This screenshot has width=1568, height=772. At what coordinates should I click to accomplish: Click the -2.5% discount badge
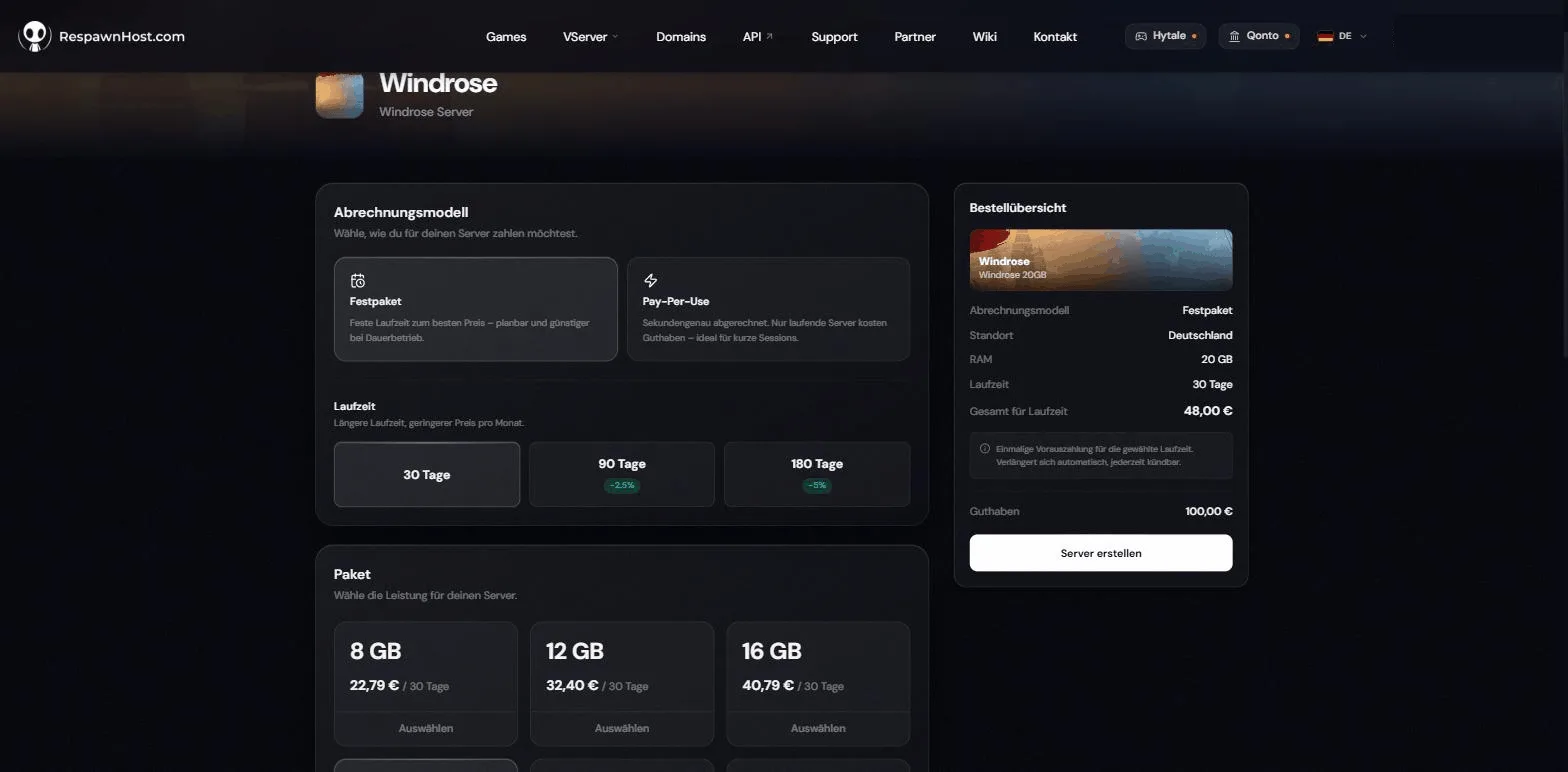coord(622,485)
